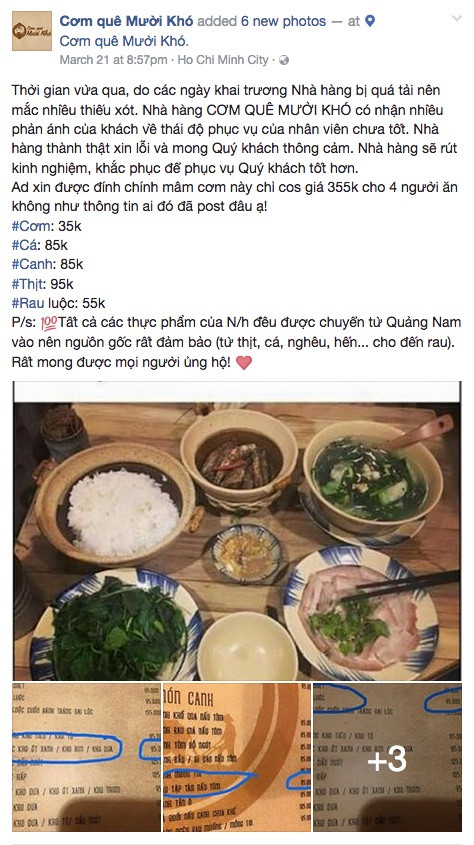Viewport: 474px width, 845px height.
Task: Open the post options chevron menu
Action: [457, 18]
